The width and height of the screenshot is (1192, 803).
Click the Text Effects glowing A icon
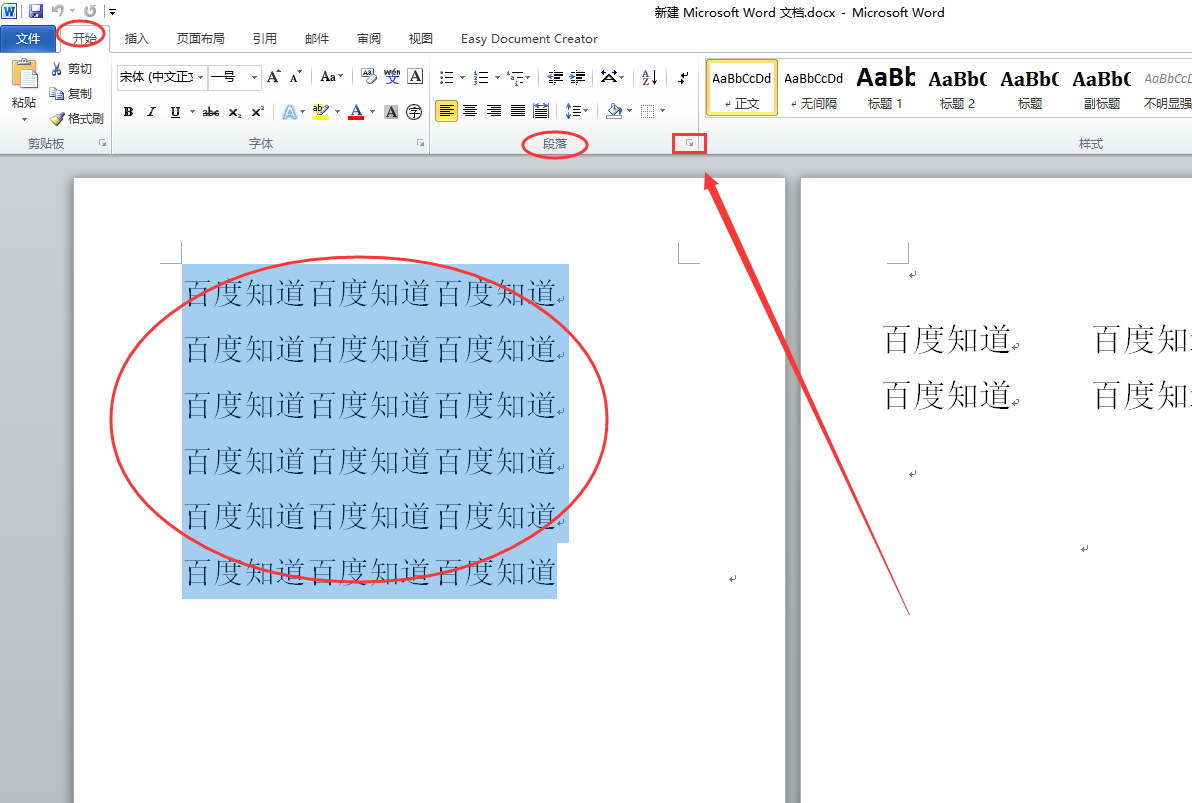(289, 112)
